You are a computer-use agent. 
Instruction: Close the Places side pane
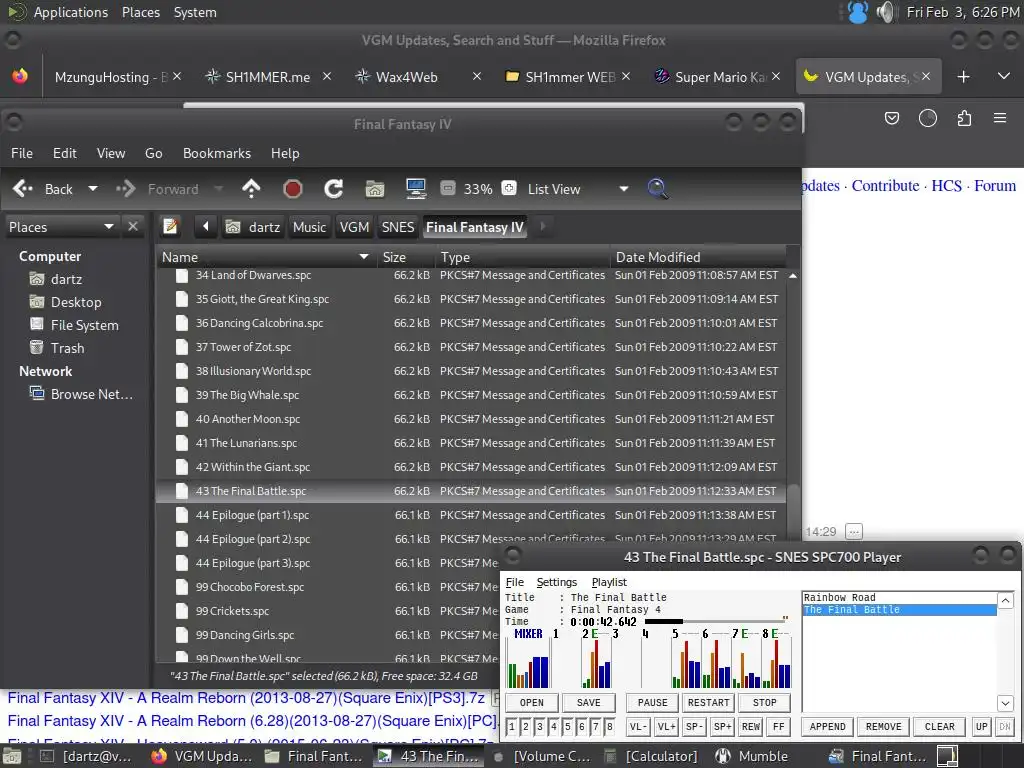(133, 226)
